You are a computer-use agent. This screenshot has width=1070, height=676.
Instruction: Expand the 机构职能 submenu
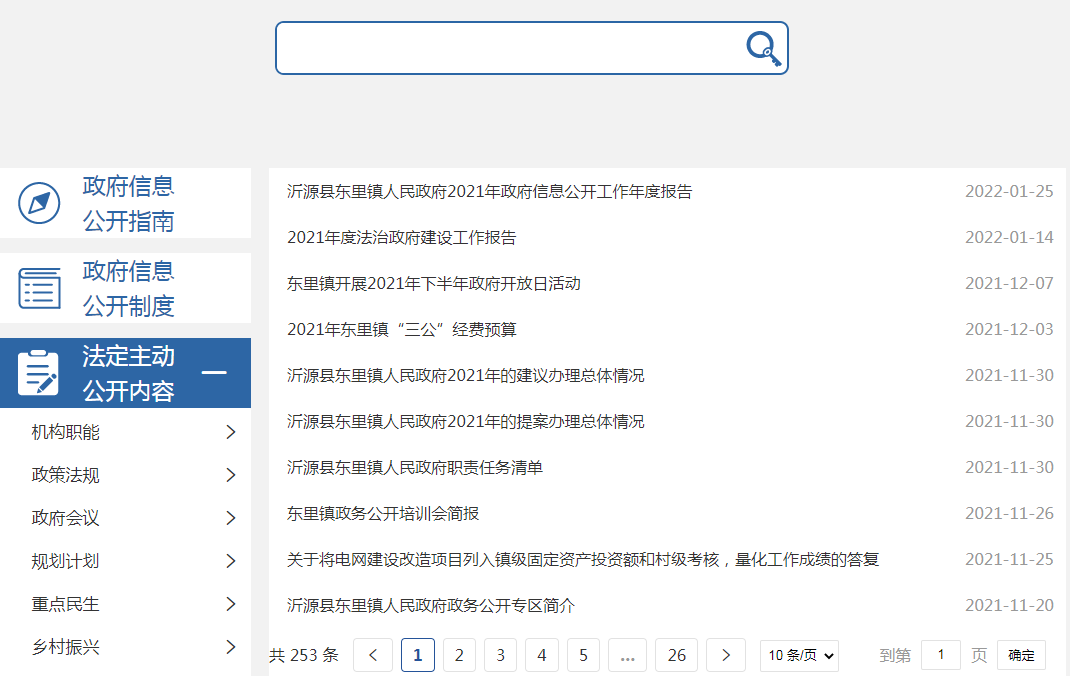click(231, 432)
